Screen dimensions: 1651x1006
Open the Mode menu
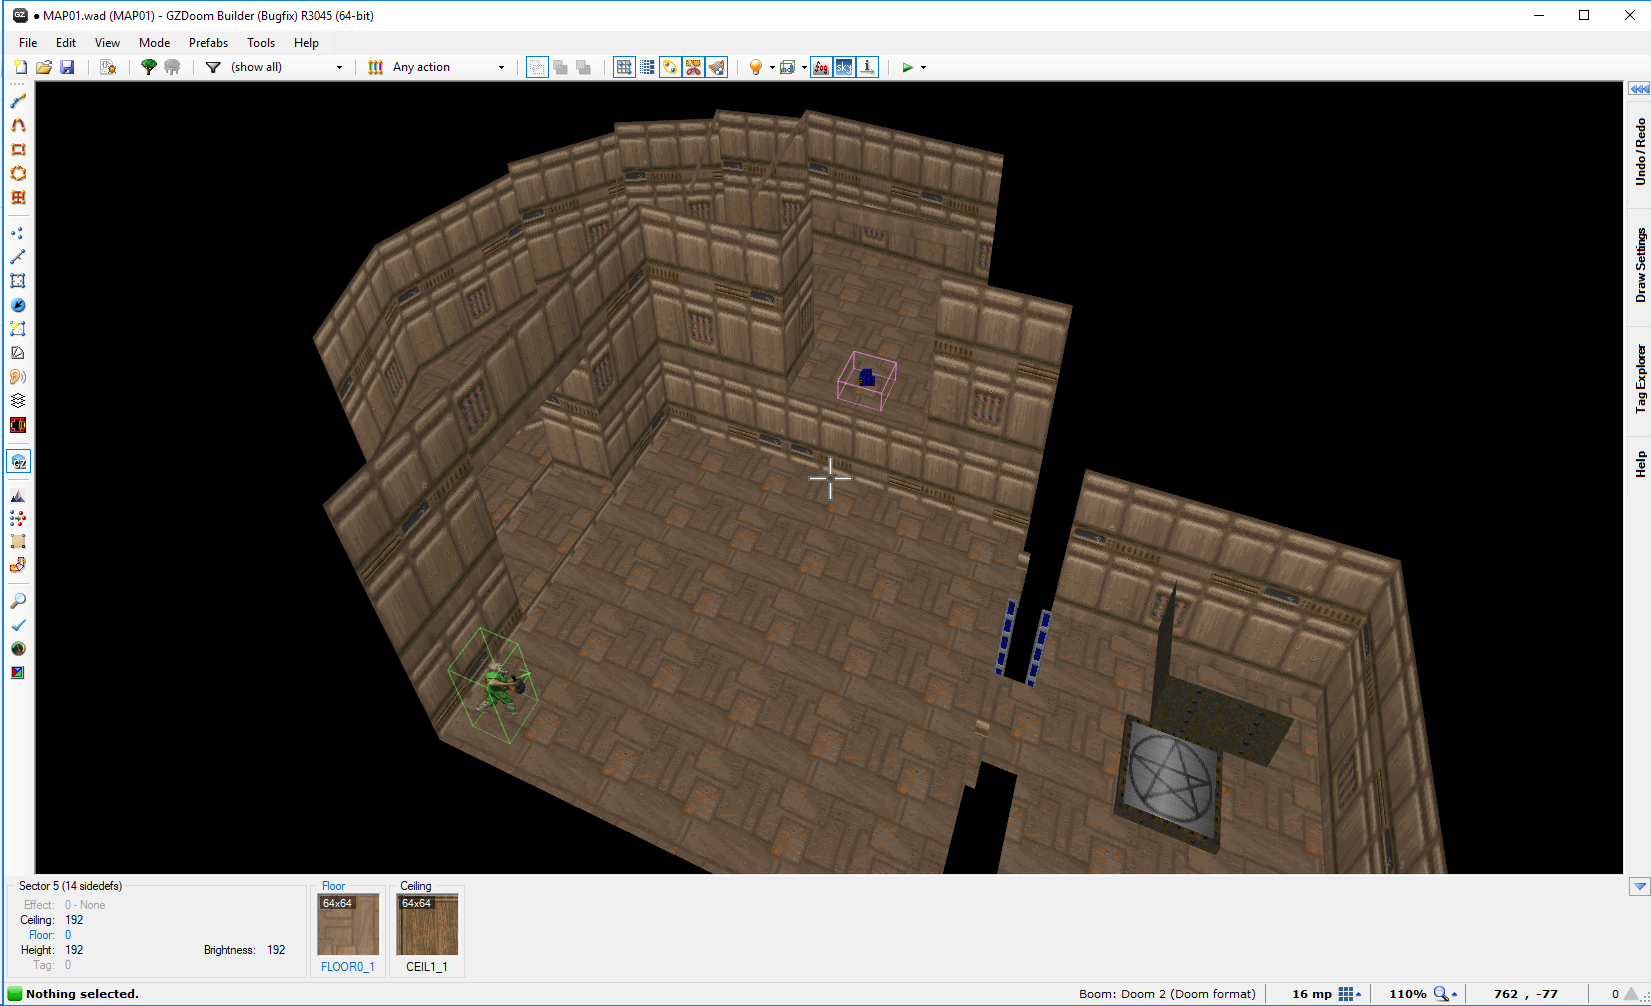154,43
